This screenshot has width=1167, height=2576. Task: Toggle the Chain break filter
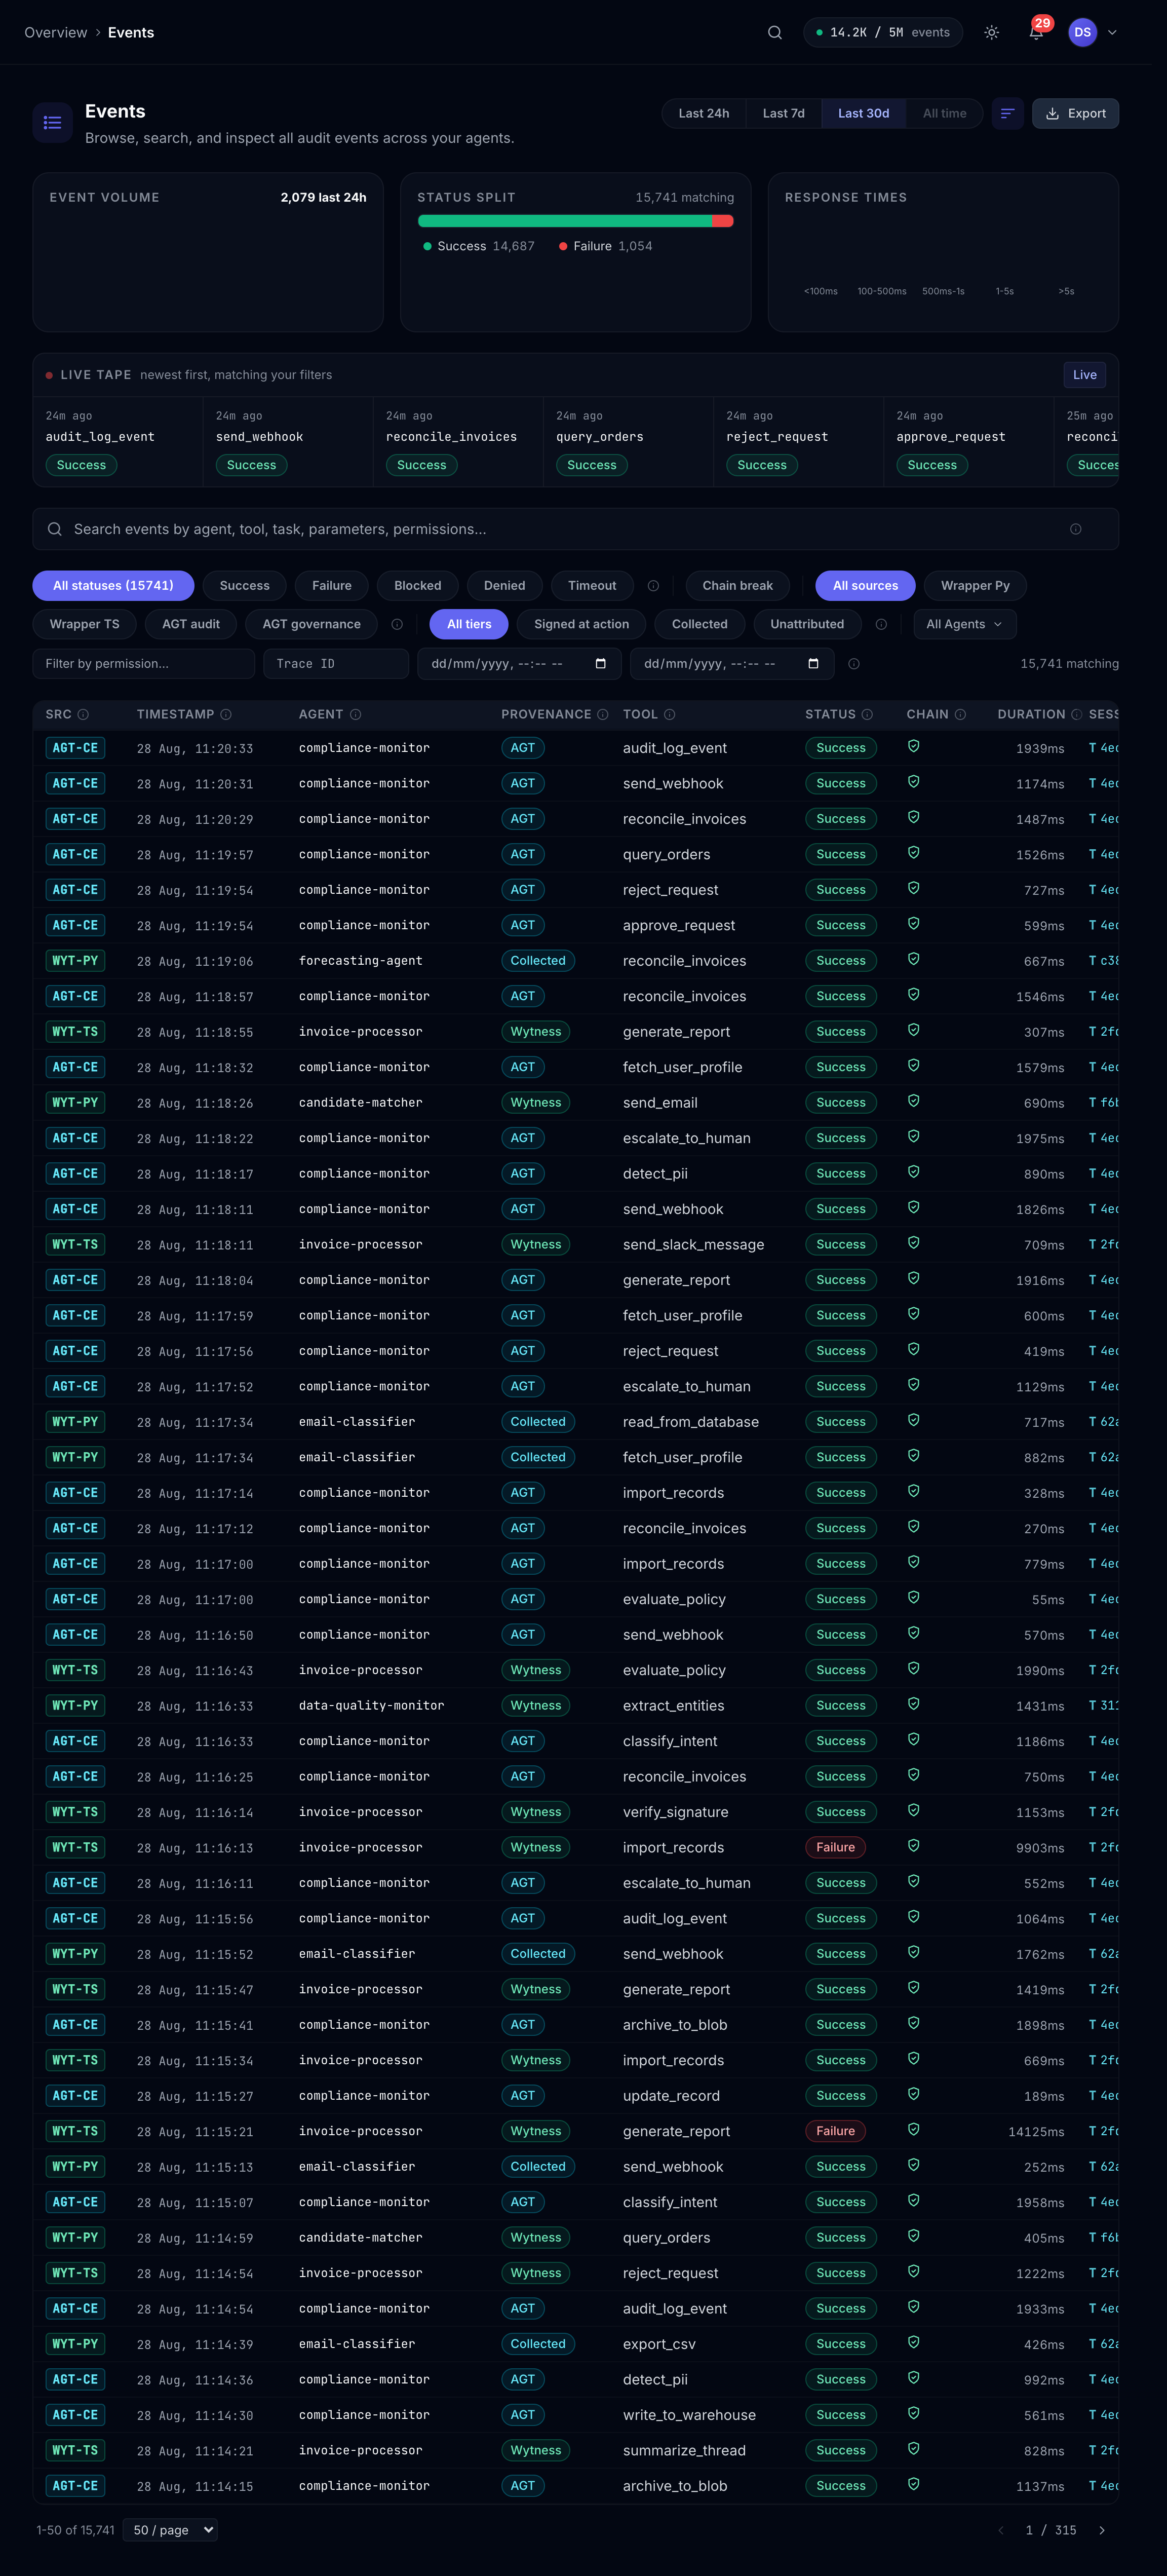click(737, 586)
